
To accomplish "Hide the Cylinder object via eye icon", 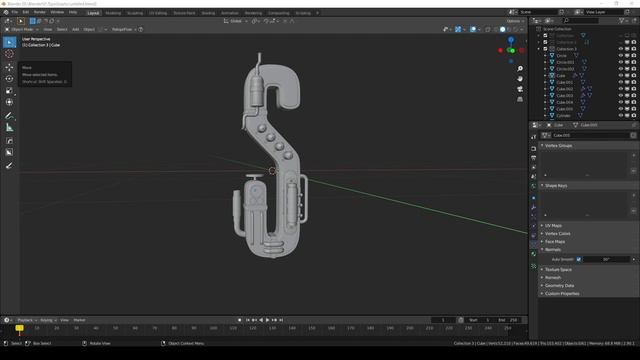I will click(621, 116).
